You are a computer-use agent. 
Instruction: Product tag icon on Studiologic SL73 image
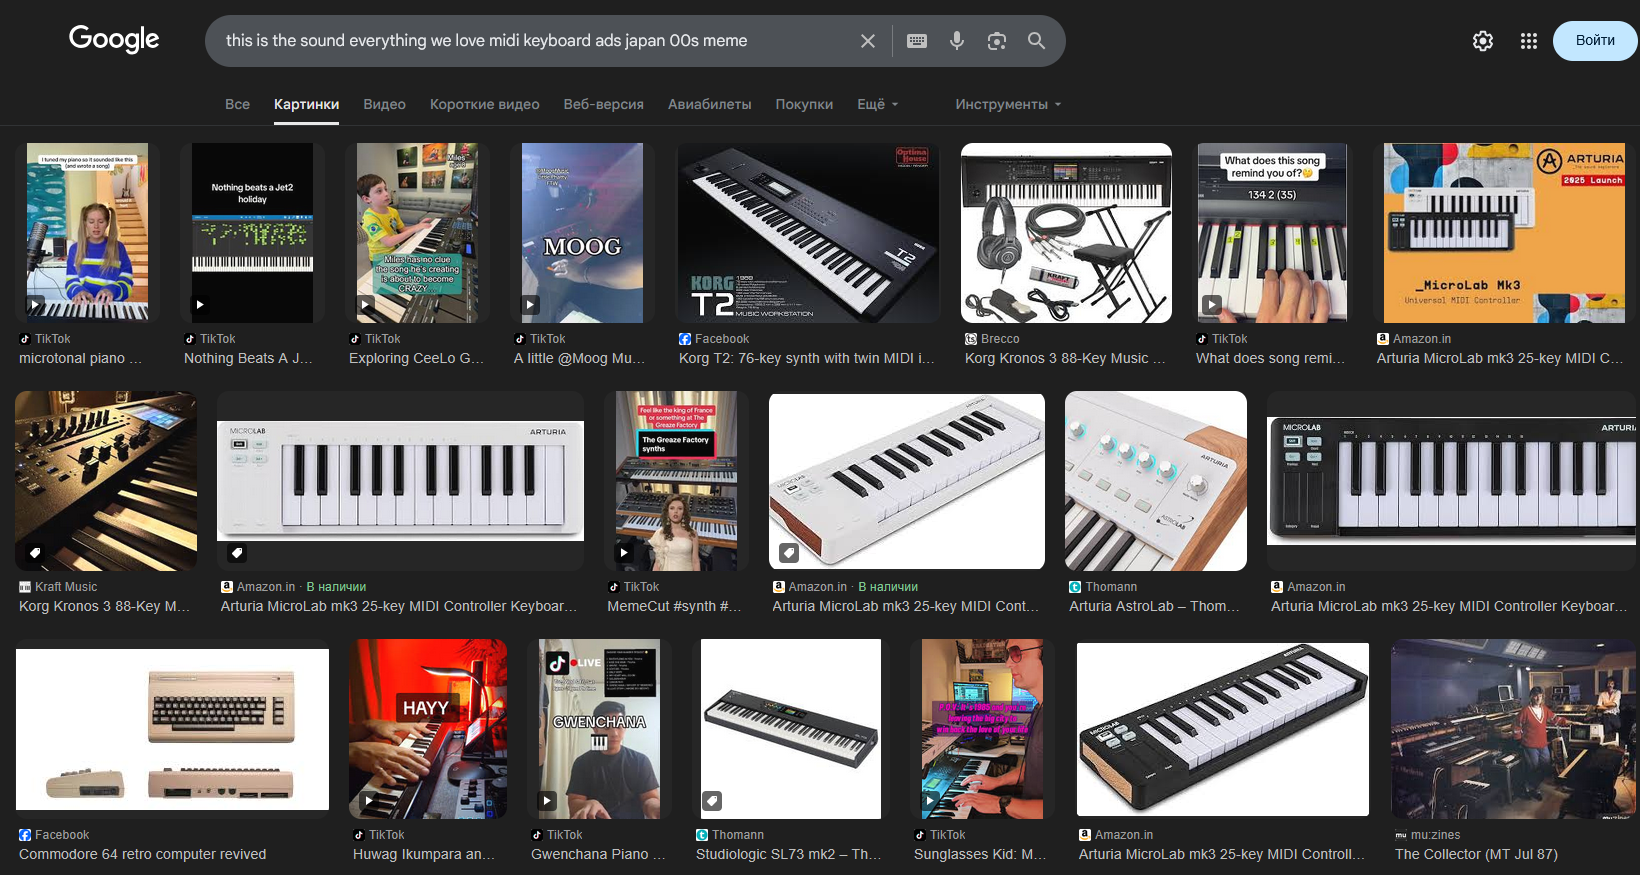[712, 801]
